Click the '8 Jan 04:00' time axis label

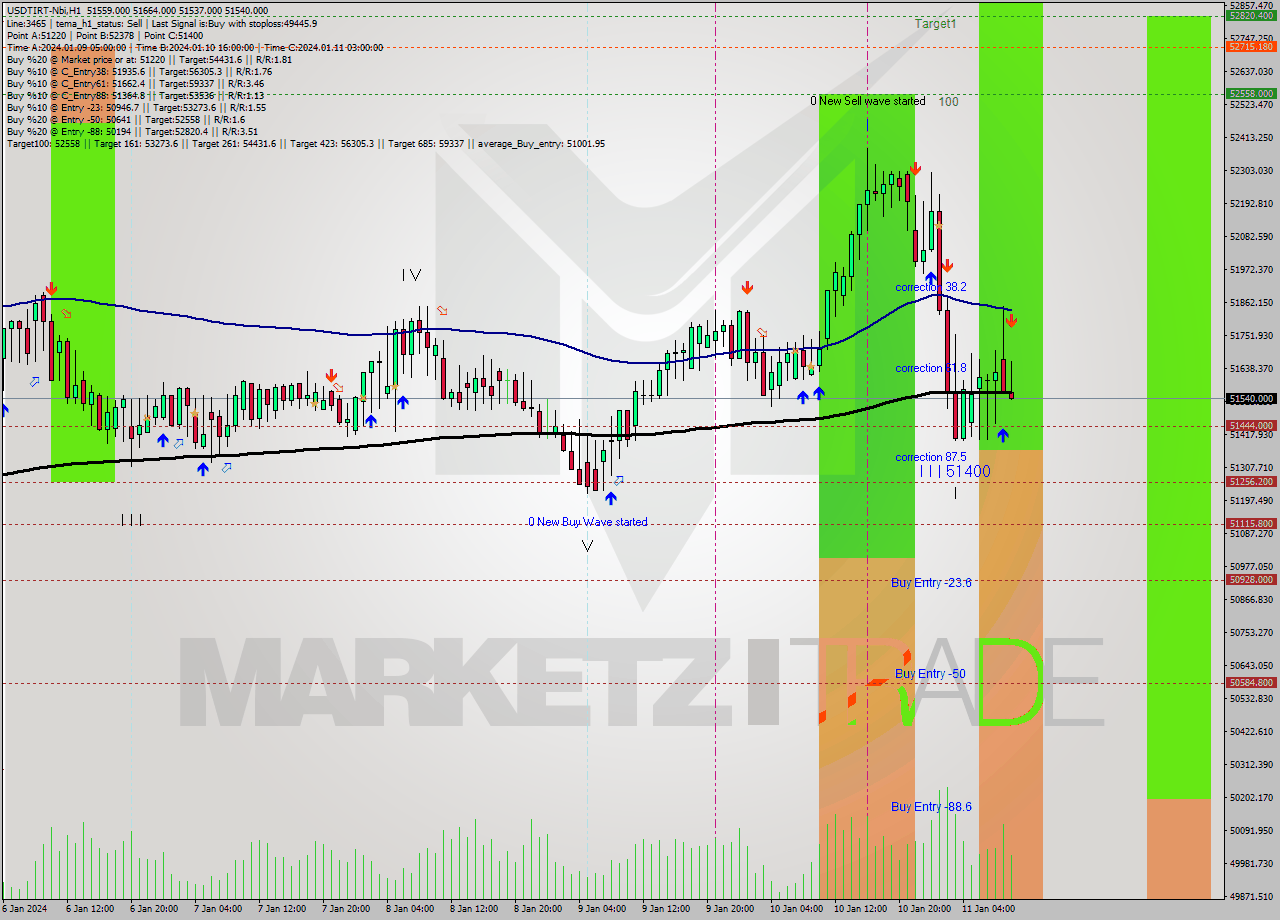(x=412, y=909)
